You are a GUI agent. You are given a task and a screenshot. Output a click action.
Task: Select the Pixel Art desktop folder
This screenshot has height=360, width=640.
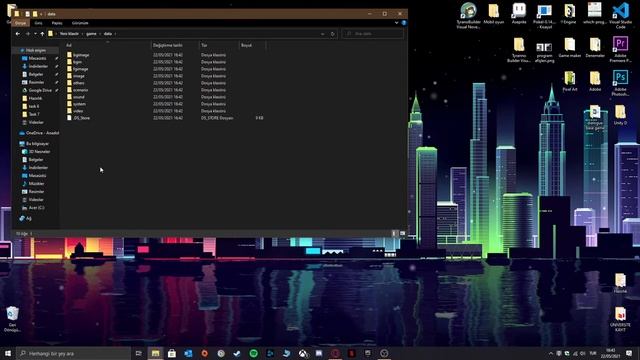pyautogui.click(x=570, y=81)
